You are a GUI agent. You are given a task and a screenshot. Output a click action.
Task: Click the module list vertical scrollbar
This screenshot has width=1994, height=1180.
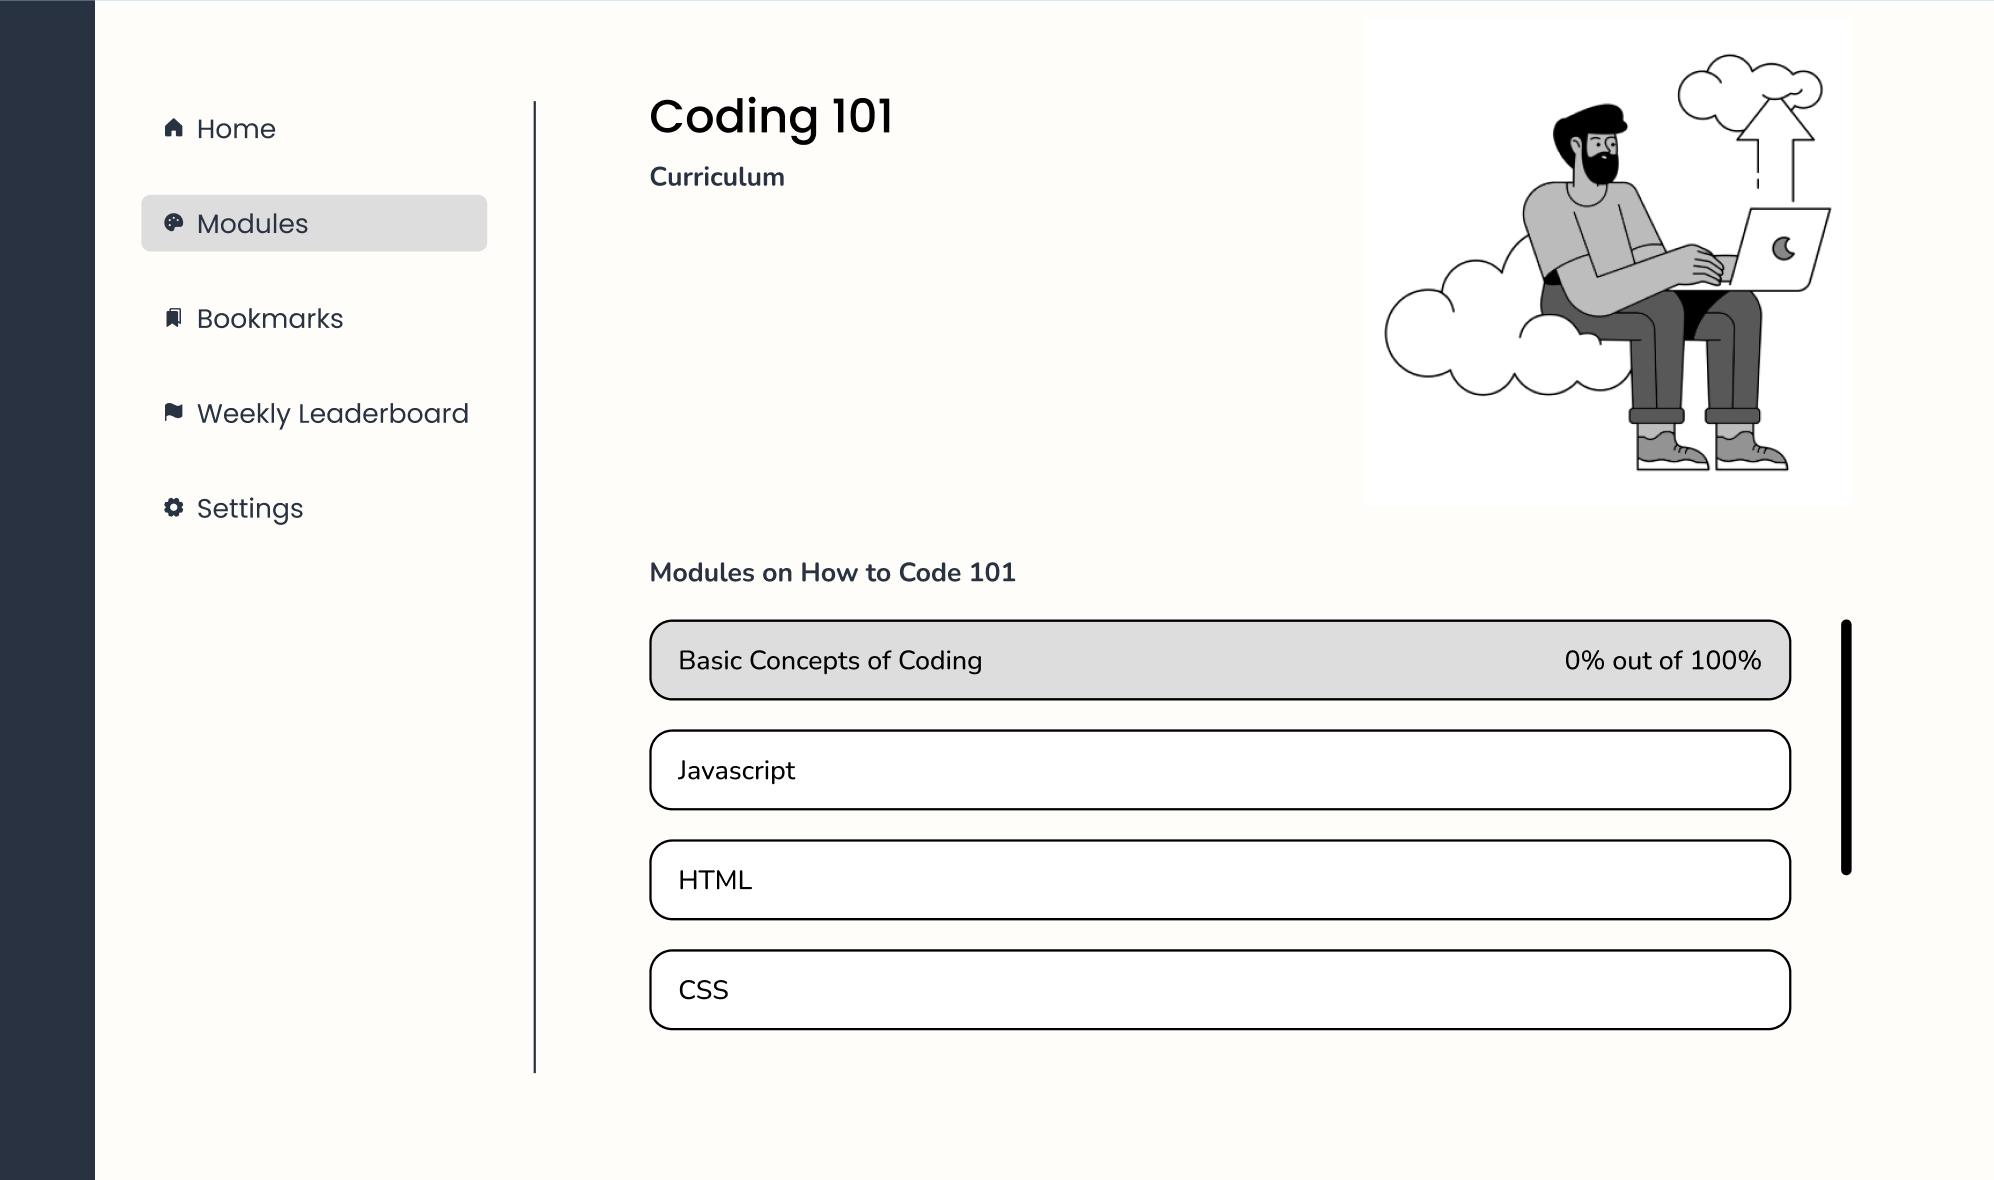(x=1846, y=747)
